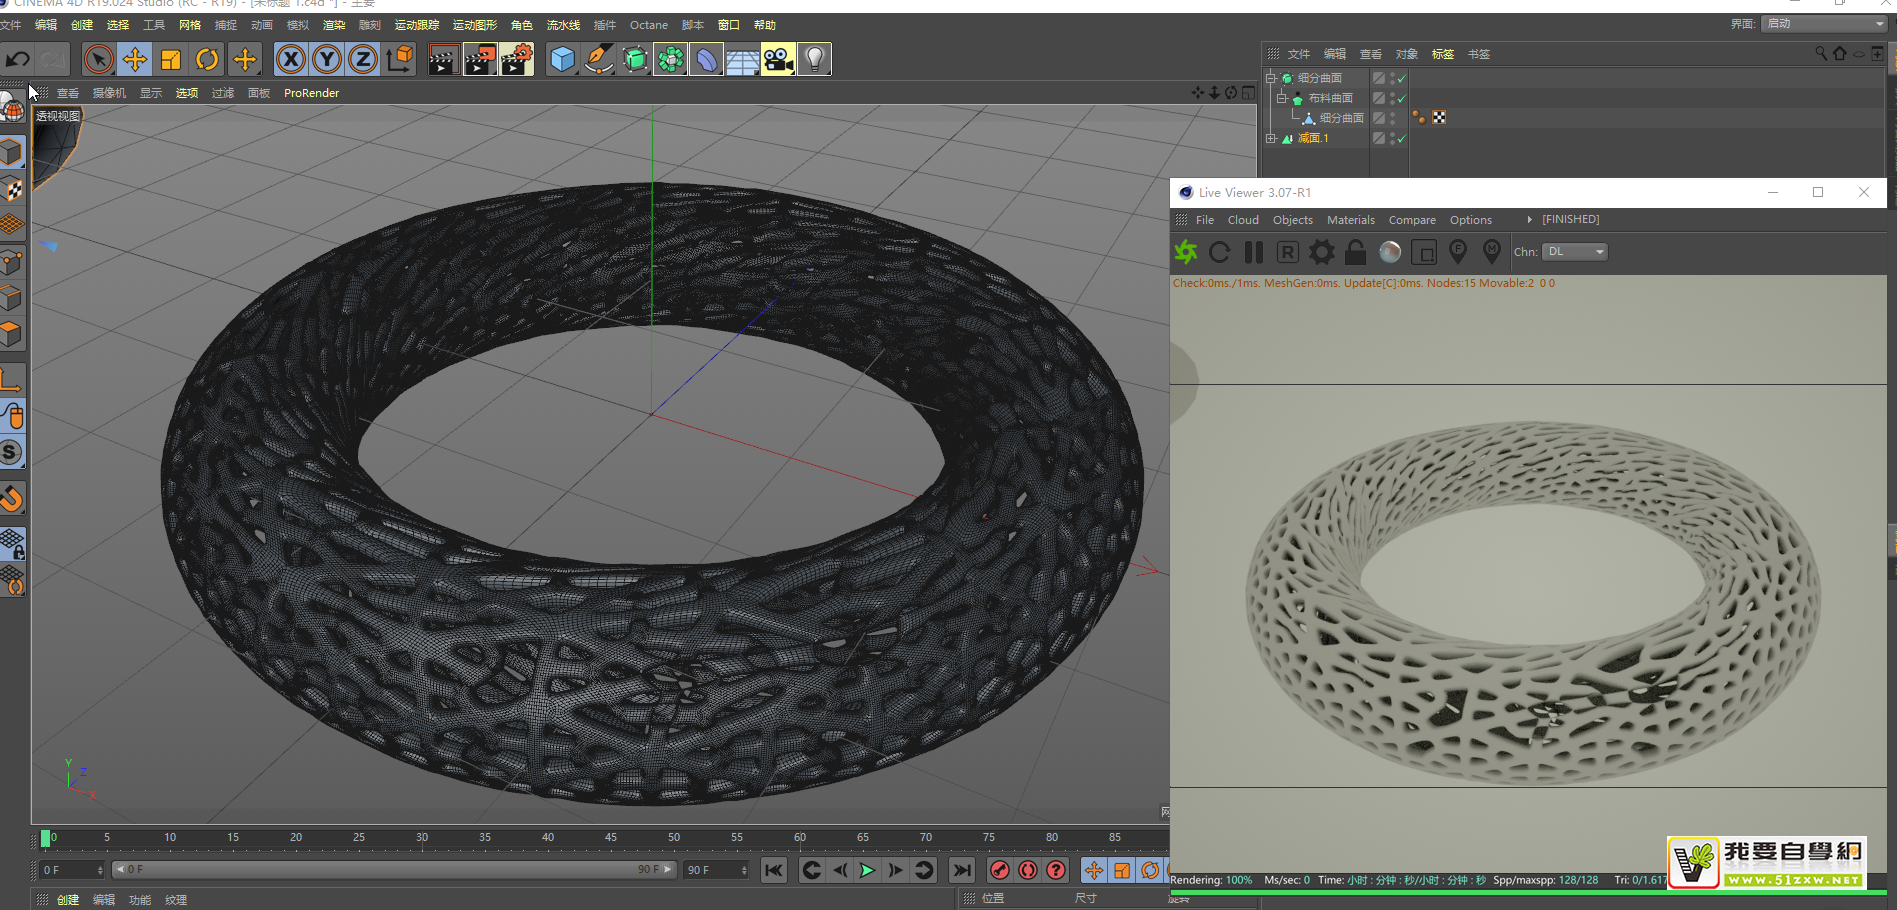This screenshot has height=910, width=1897.
Task: Add a camera object from the toolbar
Action: [778, 60]
